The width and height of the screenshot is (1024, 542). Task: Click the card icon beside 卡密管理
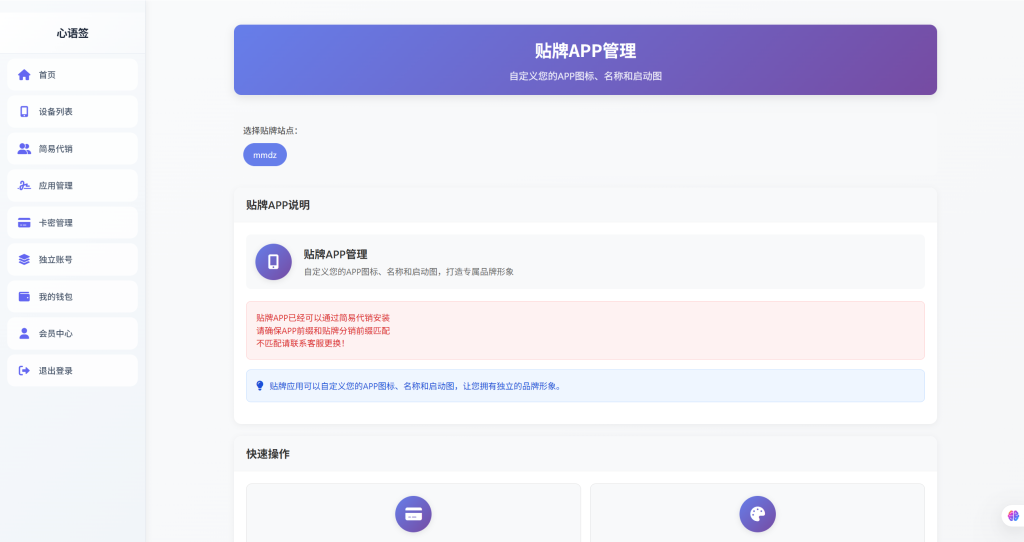pyautogui.click(x=24, y=223)
